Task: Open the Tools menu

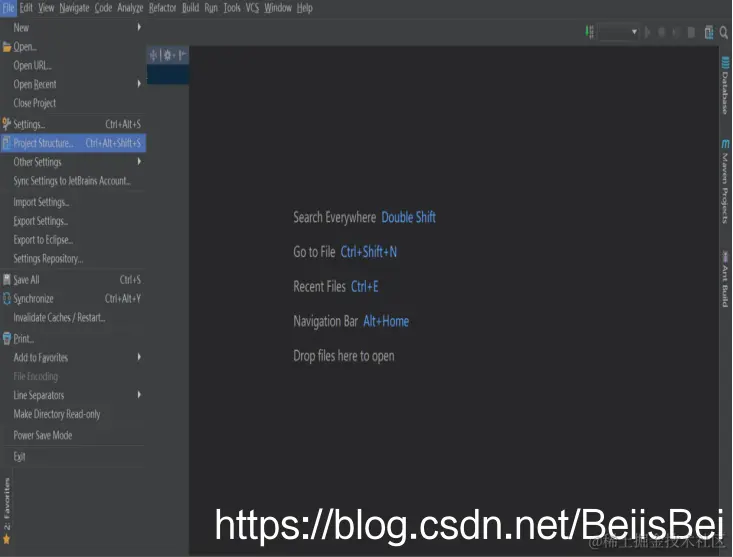Action: coord(232,8)
